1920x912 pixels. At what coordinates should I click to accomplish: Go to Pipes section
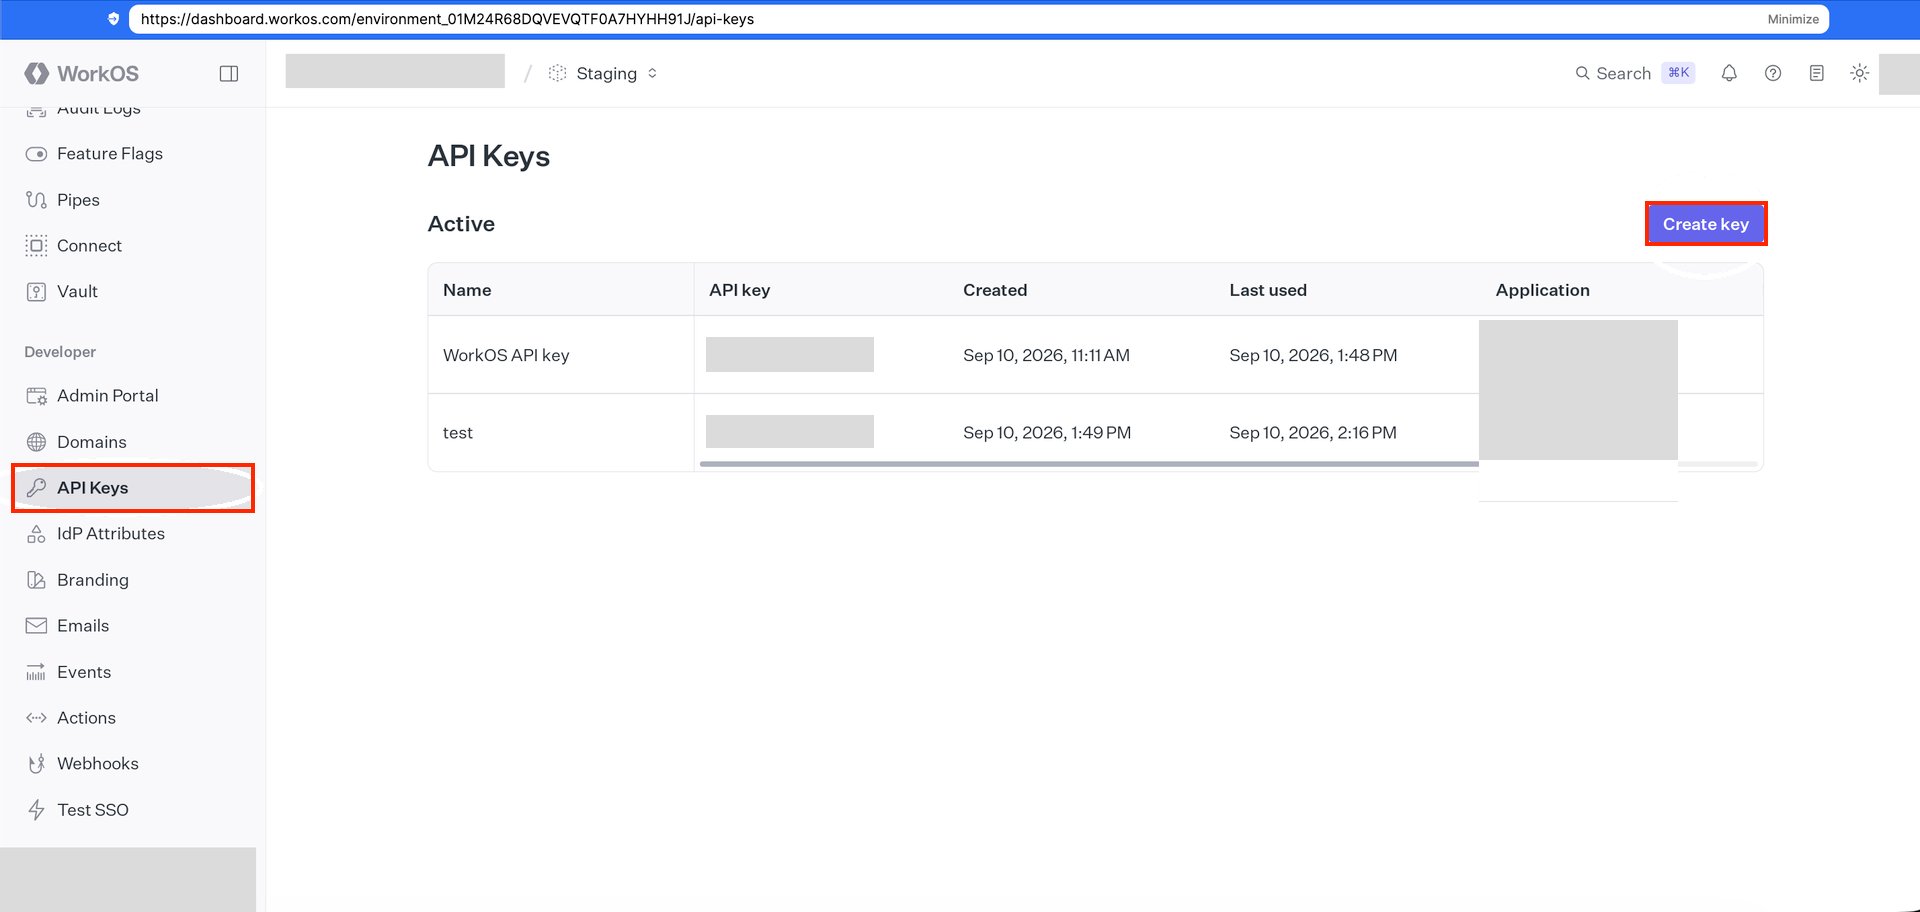click(x=78, y=200)
